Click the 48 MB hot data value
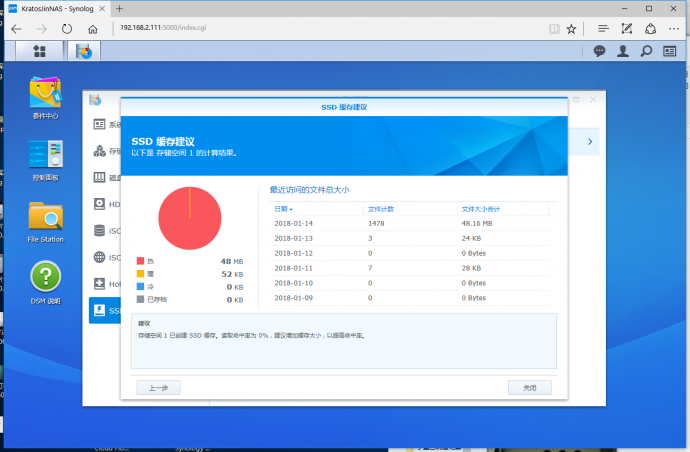 232,261
